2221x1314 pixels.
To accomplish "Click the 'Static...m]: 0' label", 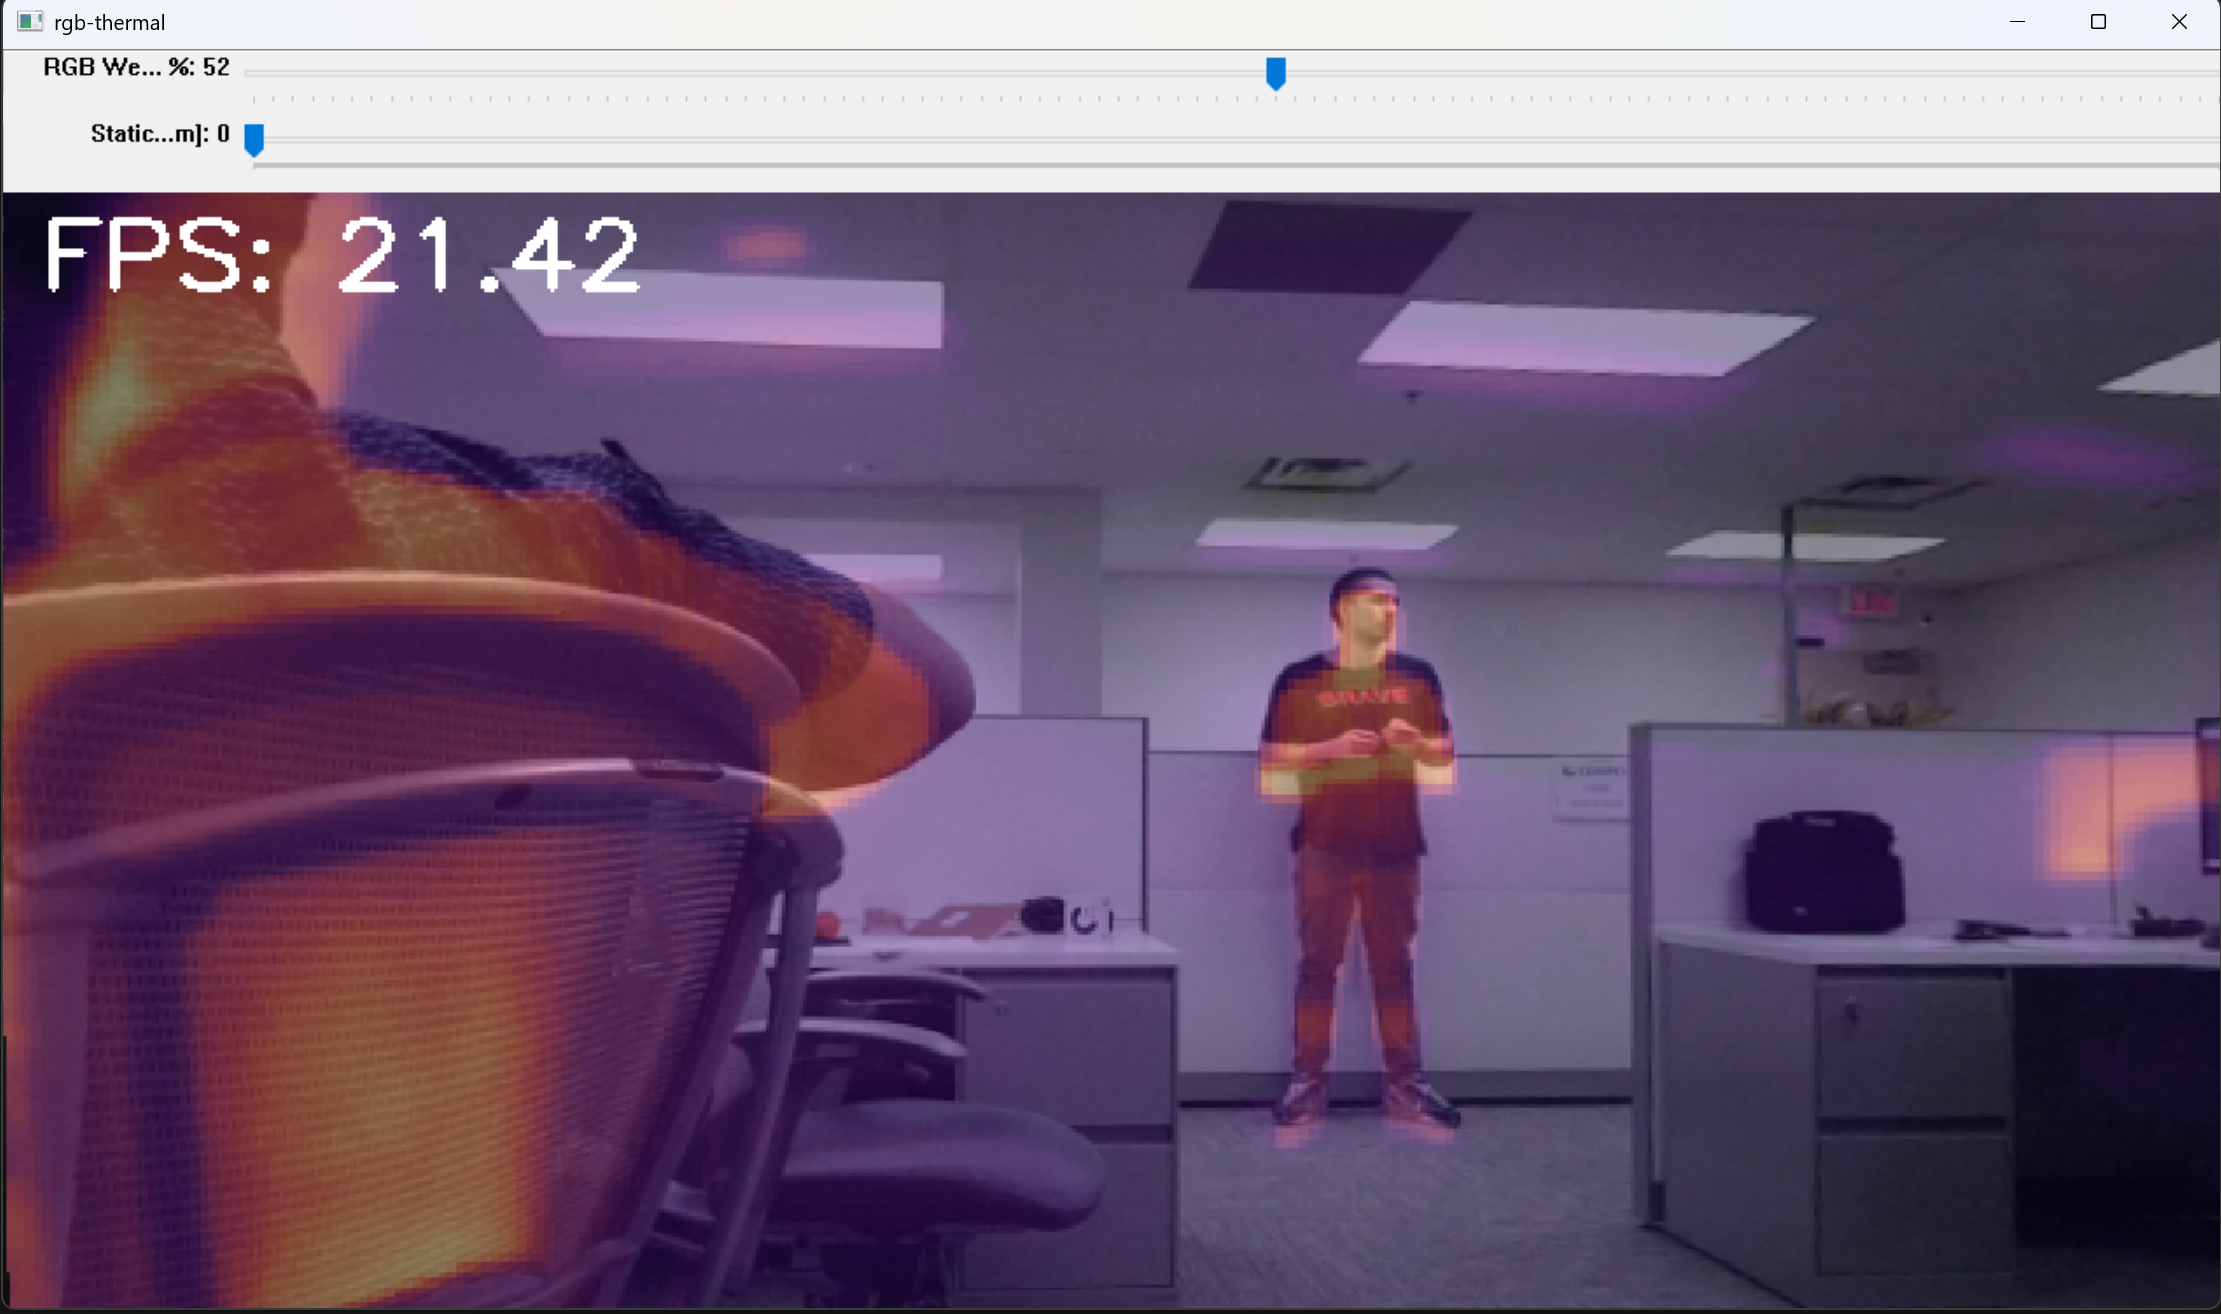I will click(159, 134).
